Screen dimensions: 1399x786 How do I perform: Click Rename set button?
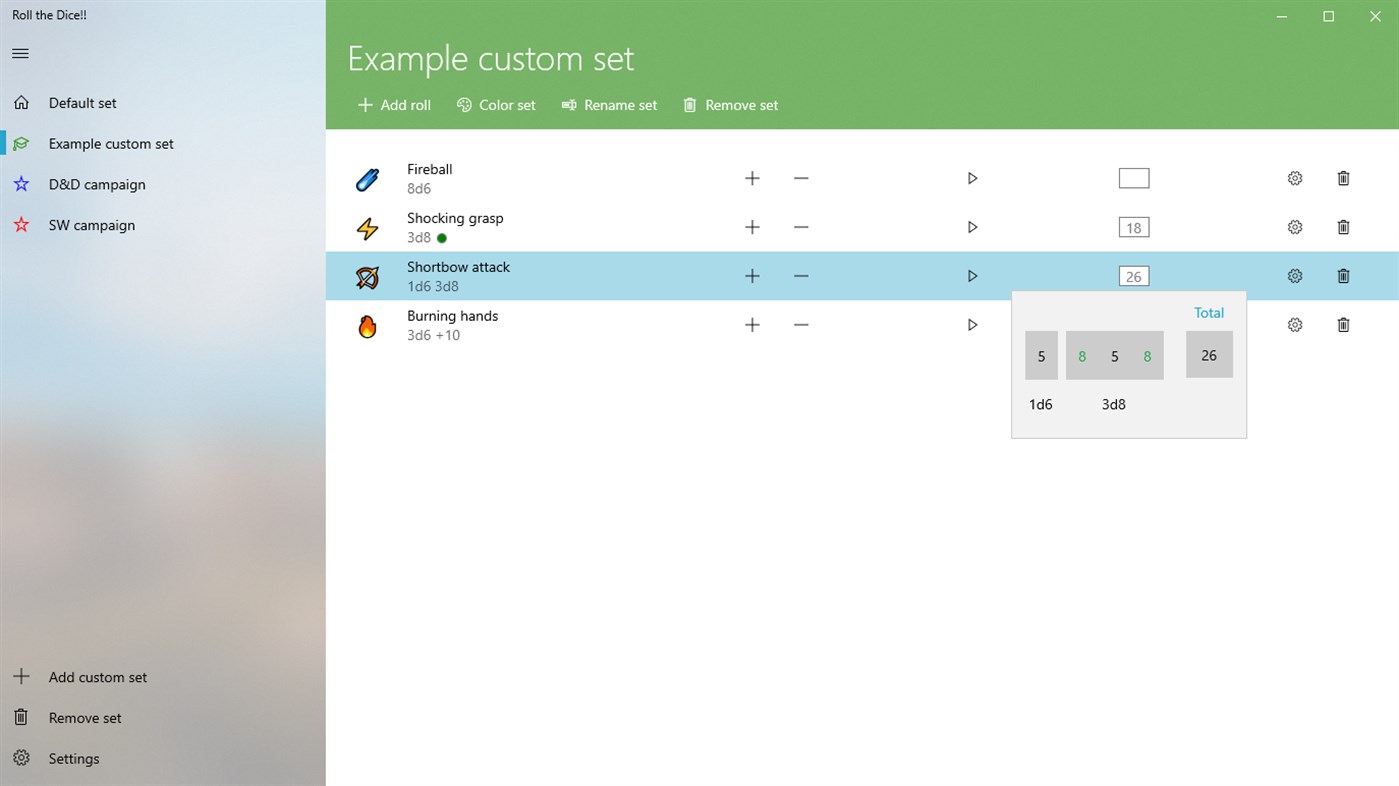(609, 105)
